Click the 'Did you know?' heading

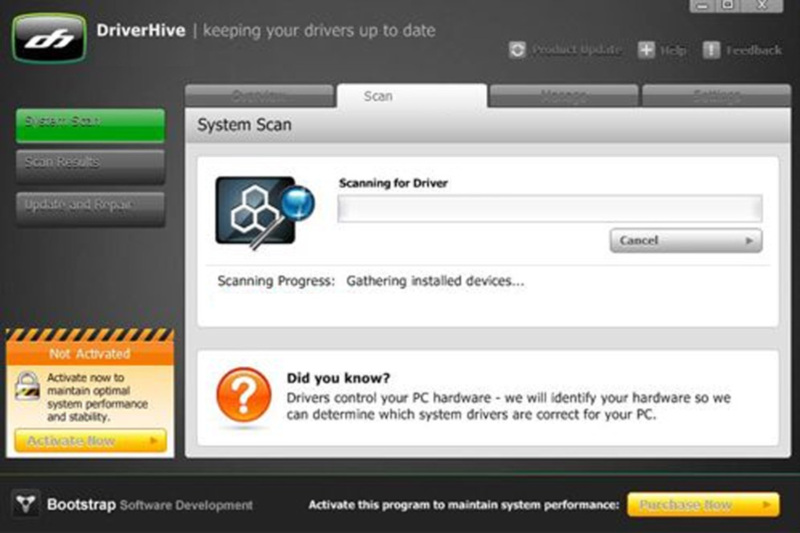tap(338, 378)
